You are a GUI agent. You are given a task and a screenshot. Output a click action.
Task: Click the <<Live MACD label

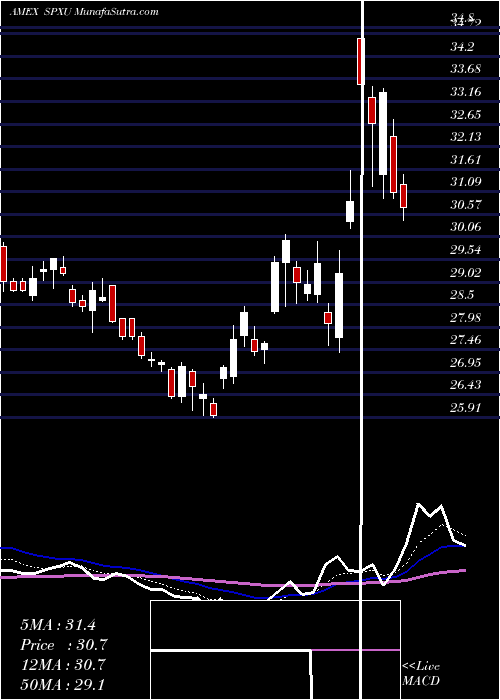[x=421, y=673]
